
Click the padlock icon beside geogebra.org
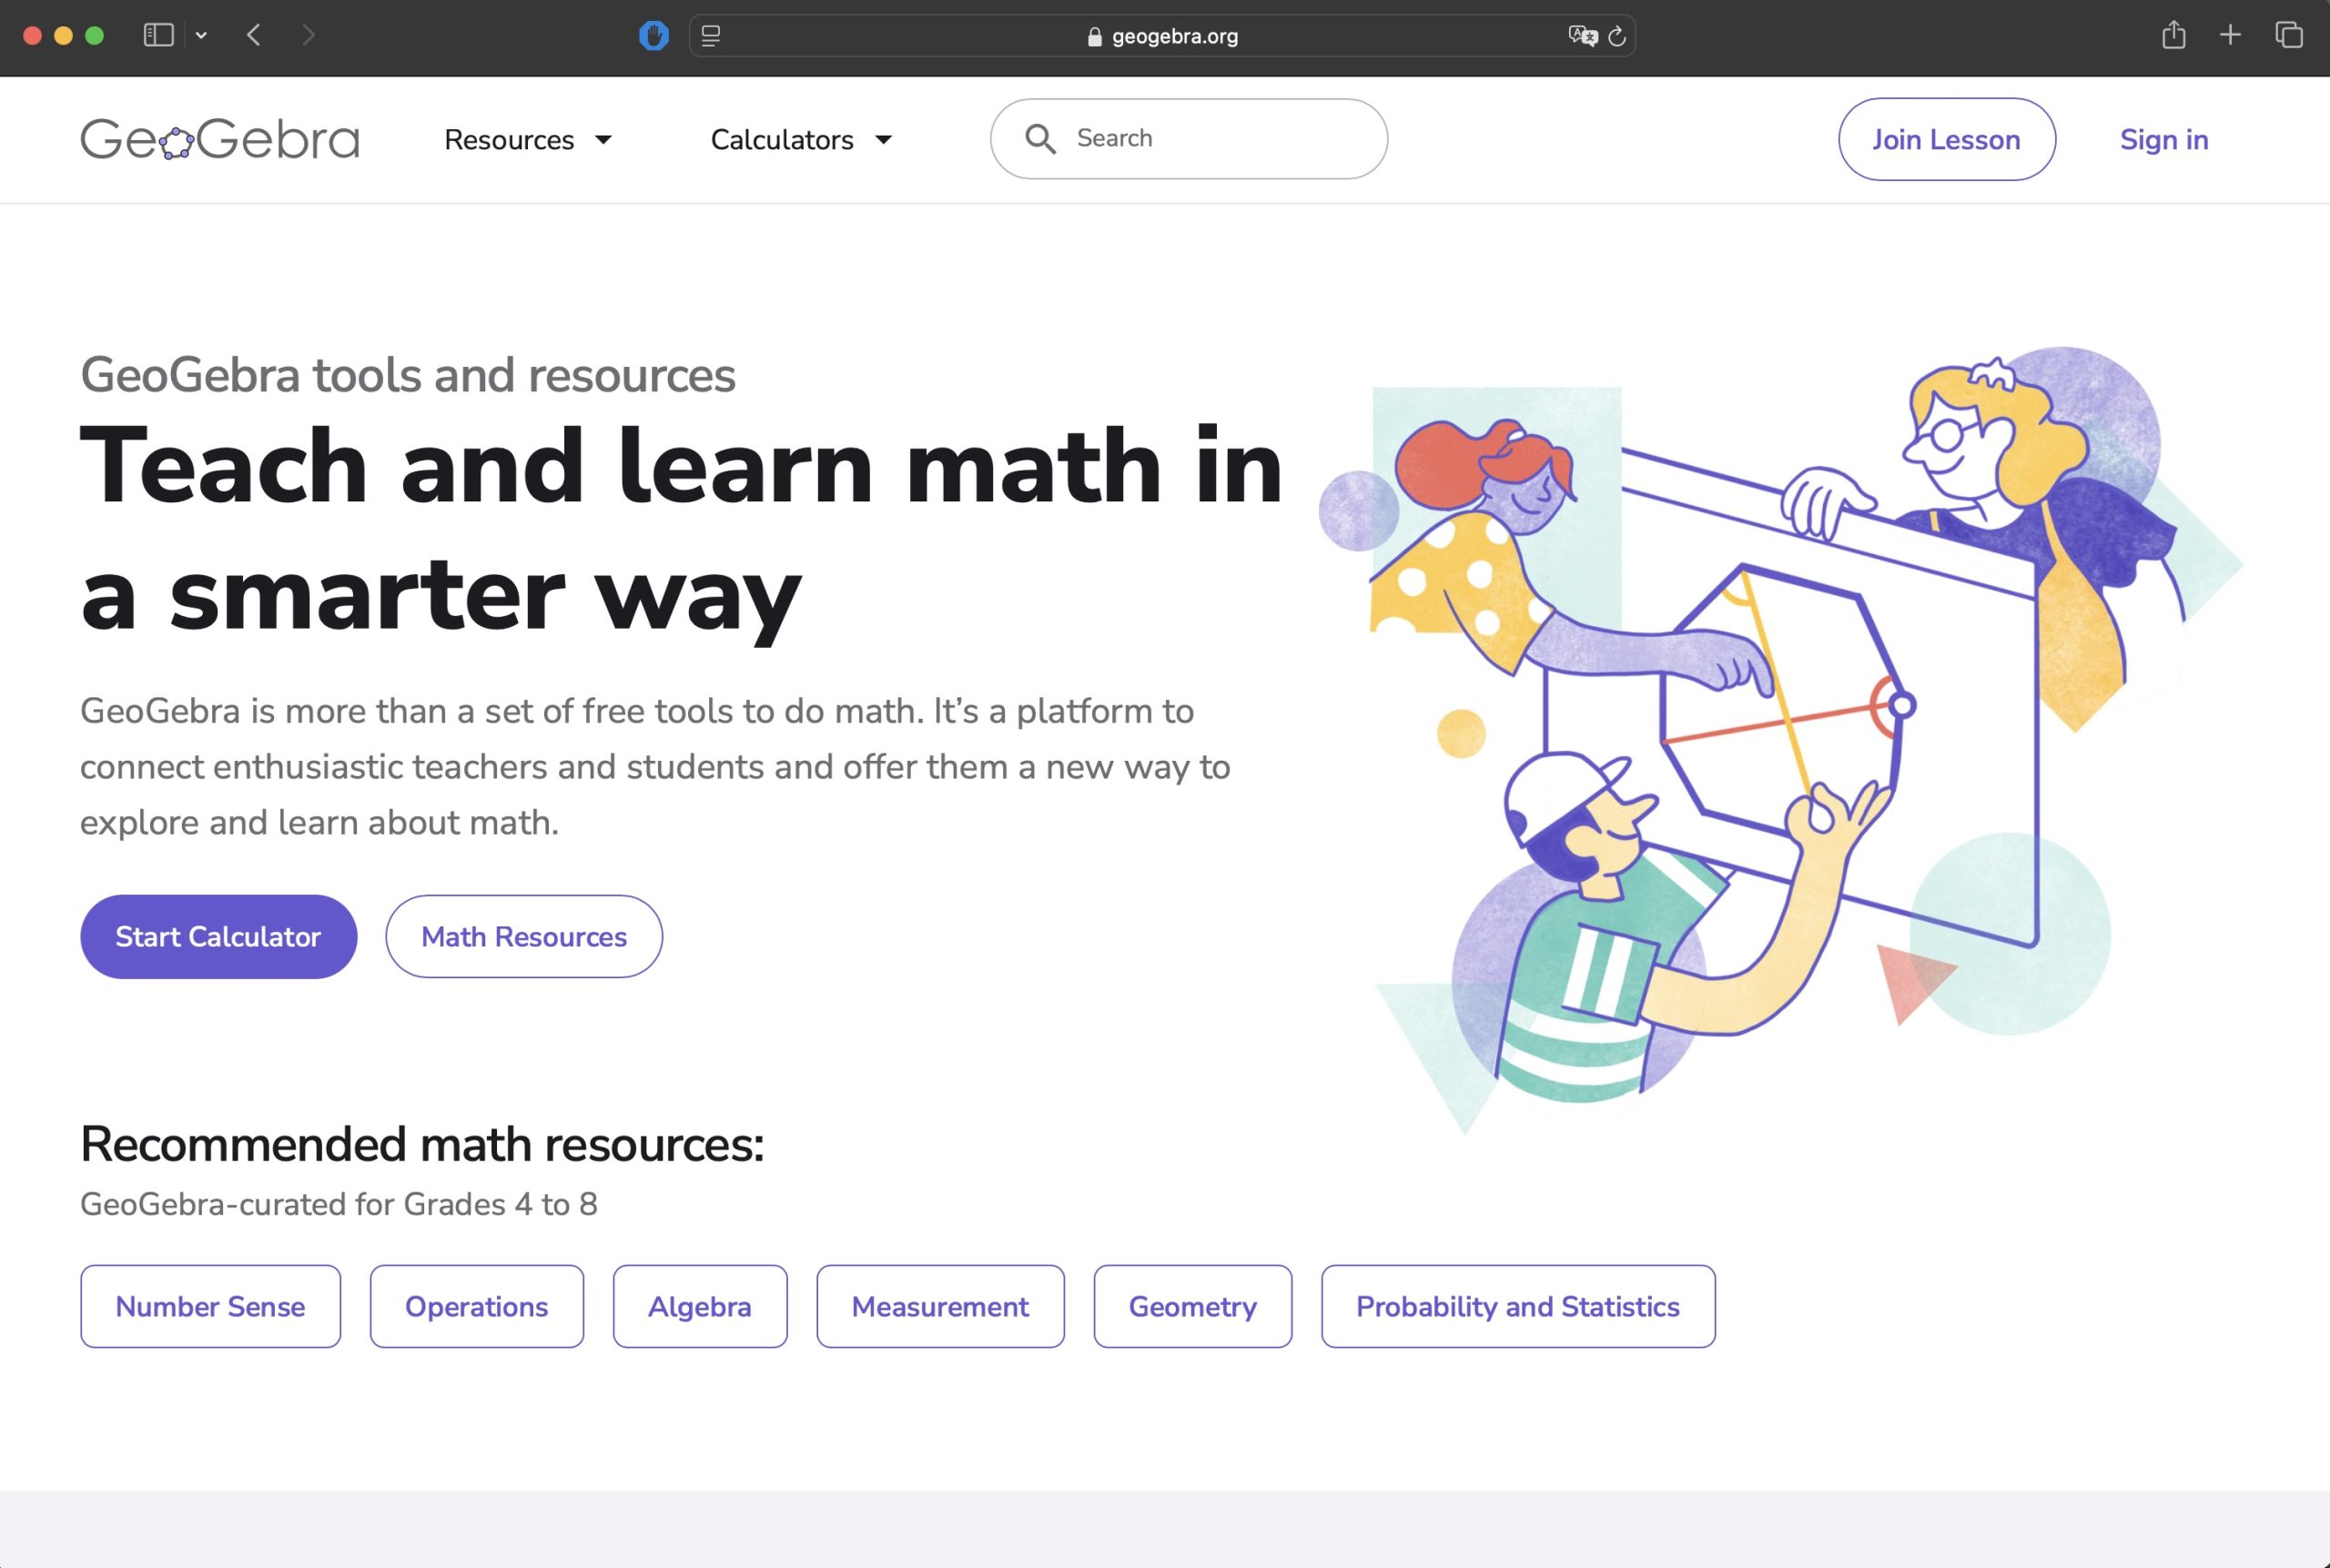[1094, 37]
